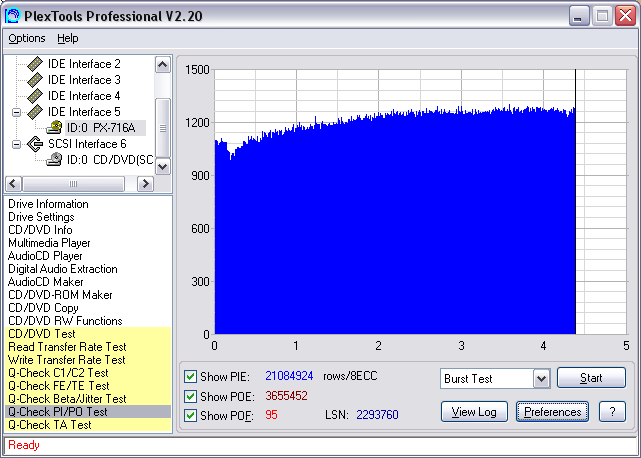The image size is (641, 458).
Task: Click the View Log button
Action: coord(474,412)
